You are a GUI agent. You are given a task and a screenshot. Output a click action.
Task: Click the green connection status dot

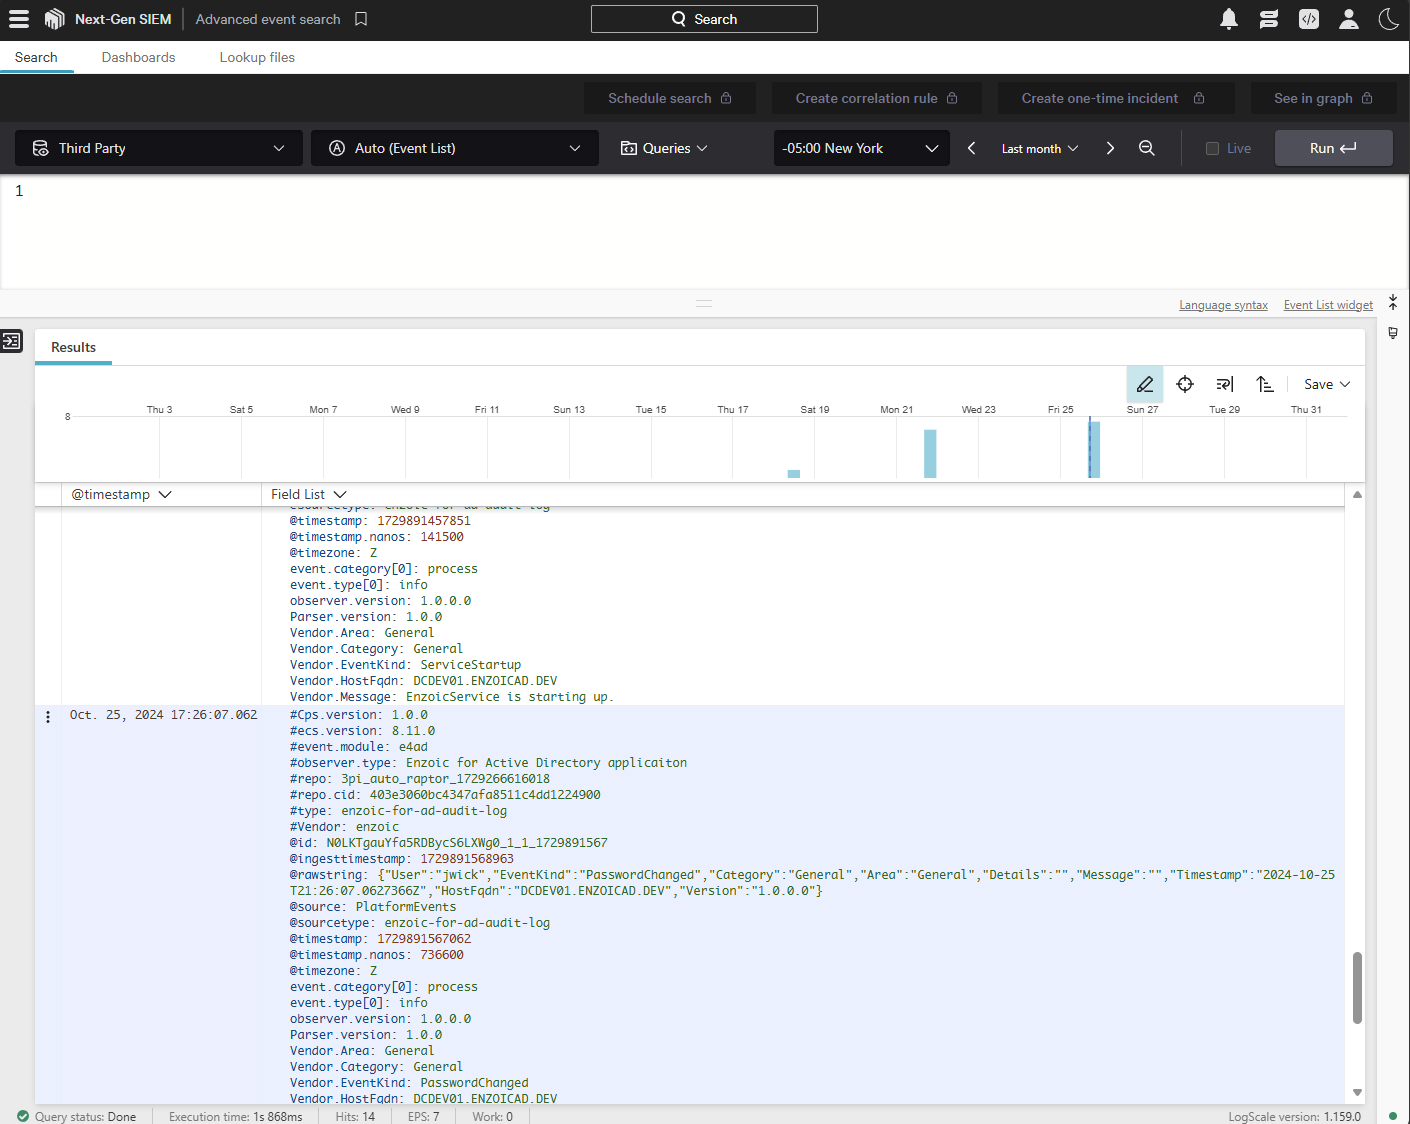1392,1116
